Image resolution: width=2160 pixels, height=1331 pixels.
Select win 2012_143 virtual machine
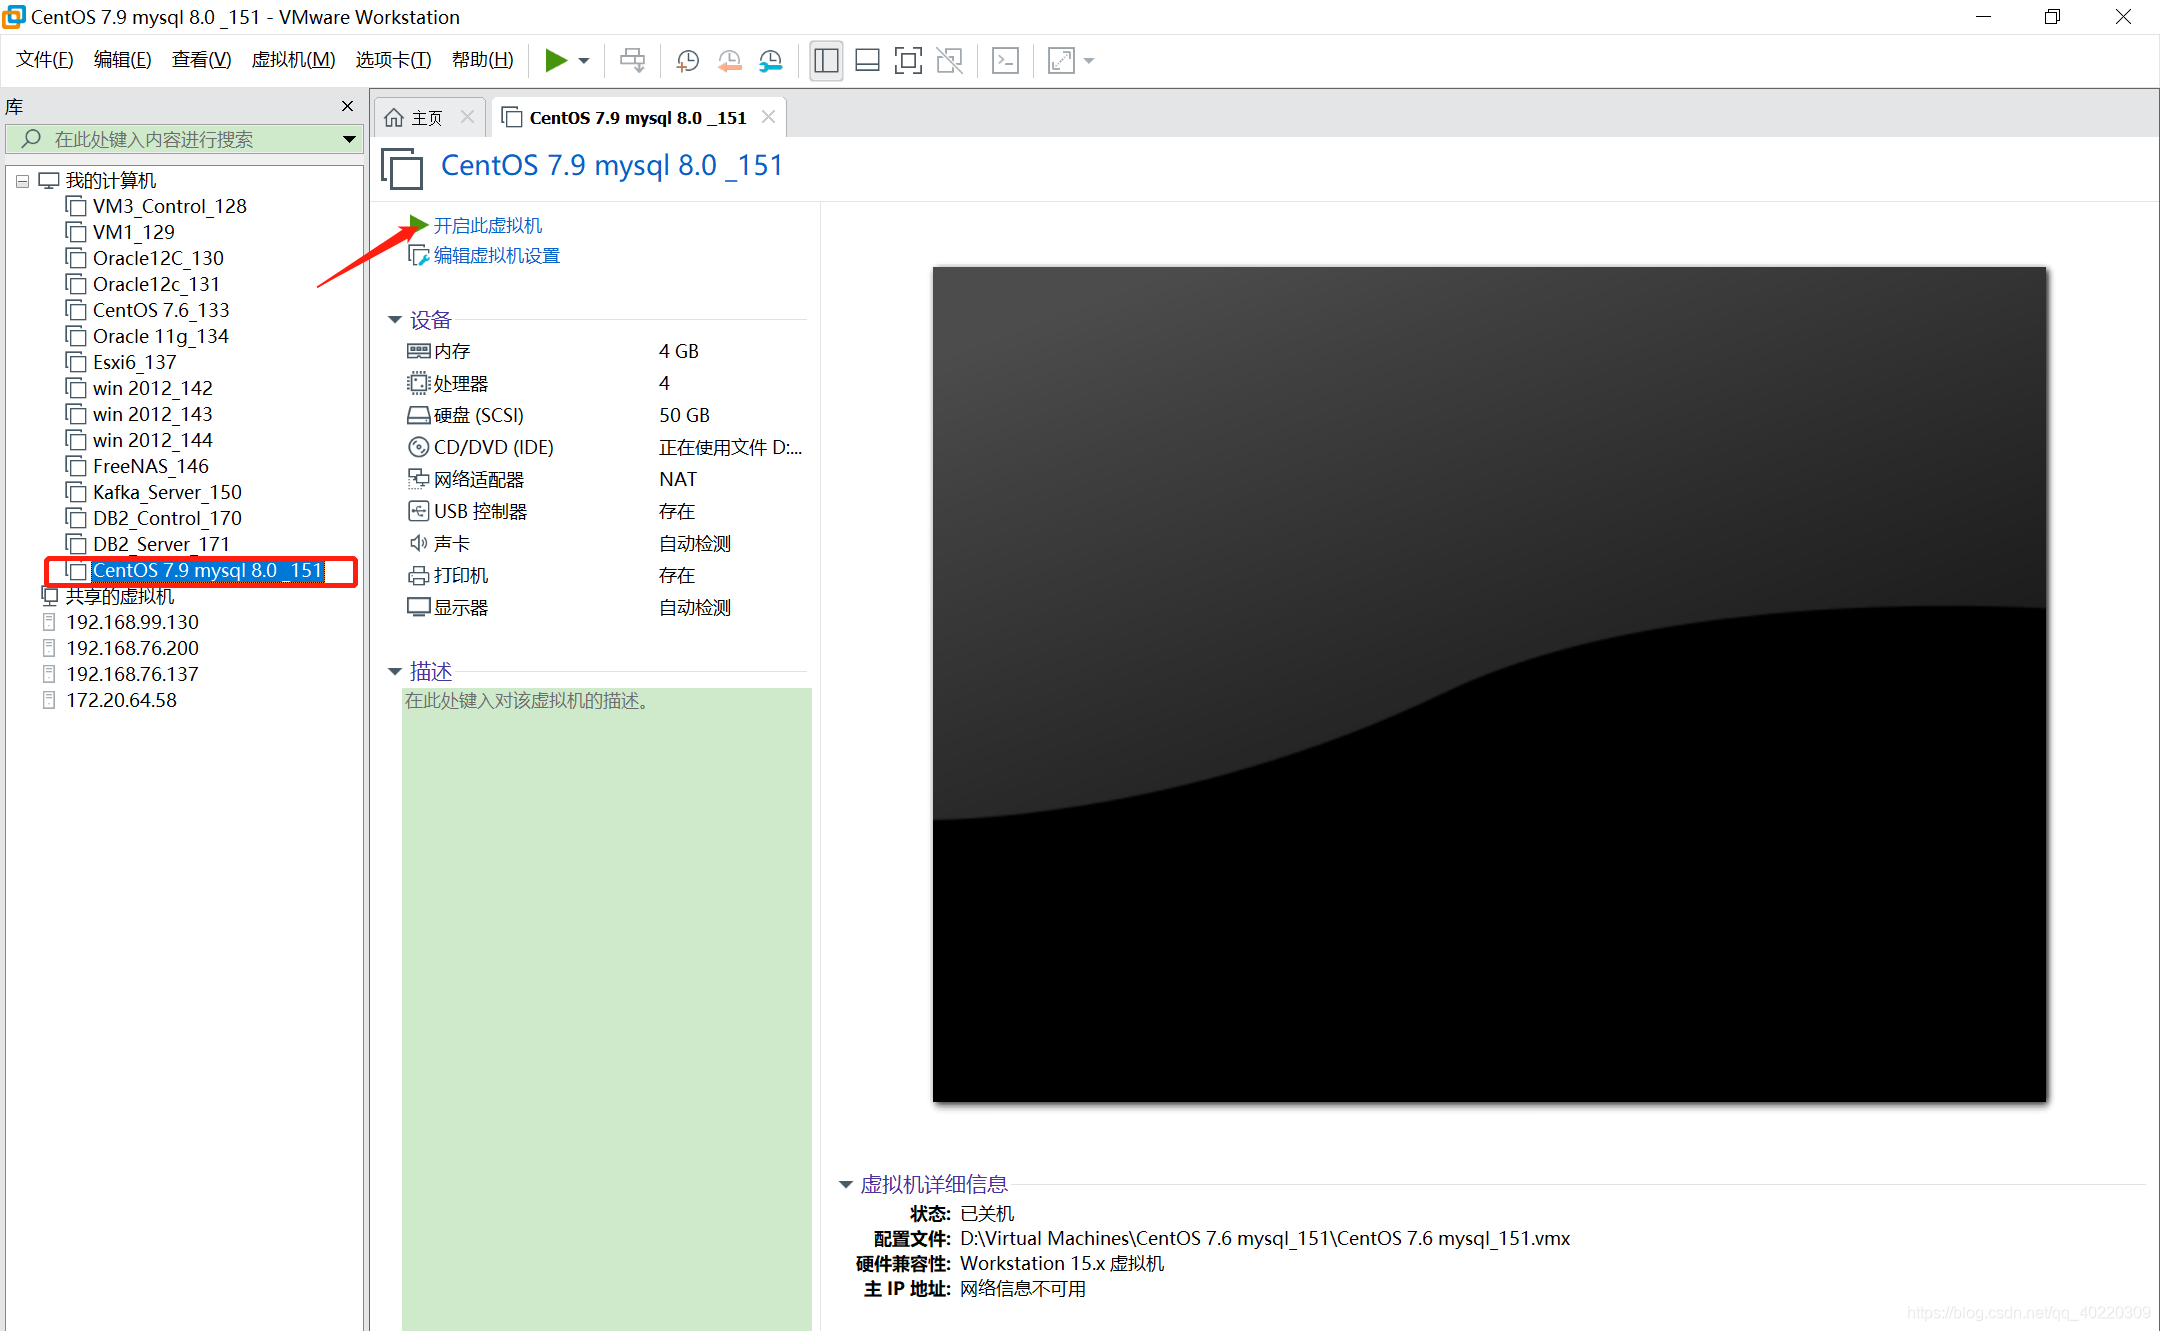point(152,414)
